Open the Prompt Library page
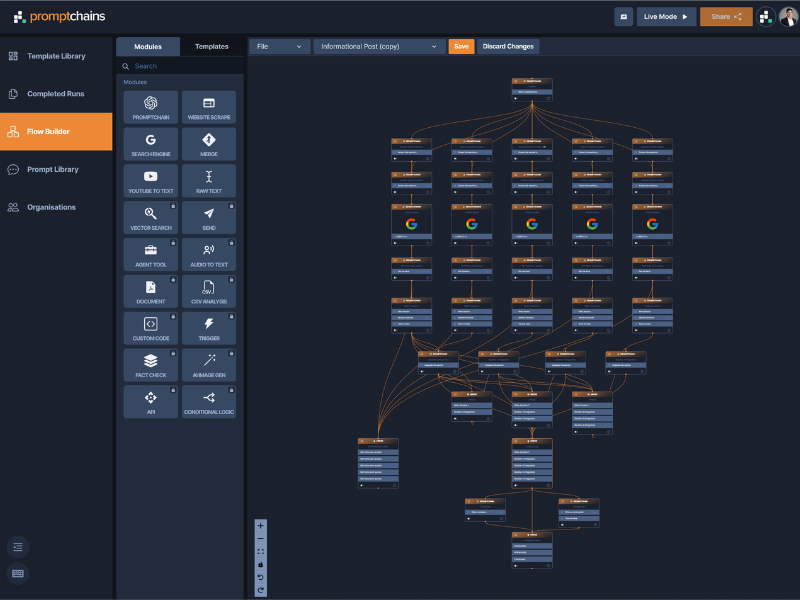 pos(56,169)
